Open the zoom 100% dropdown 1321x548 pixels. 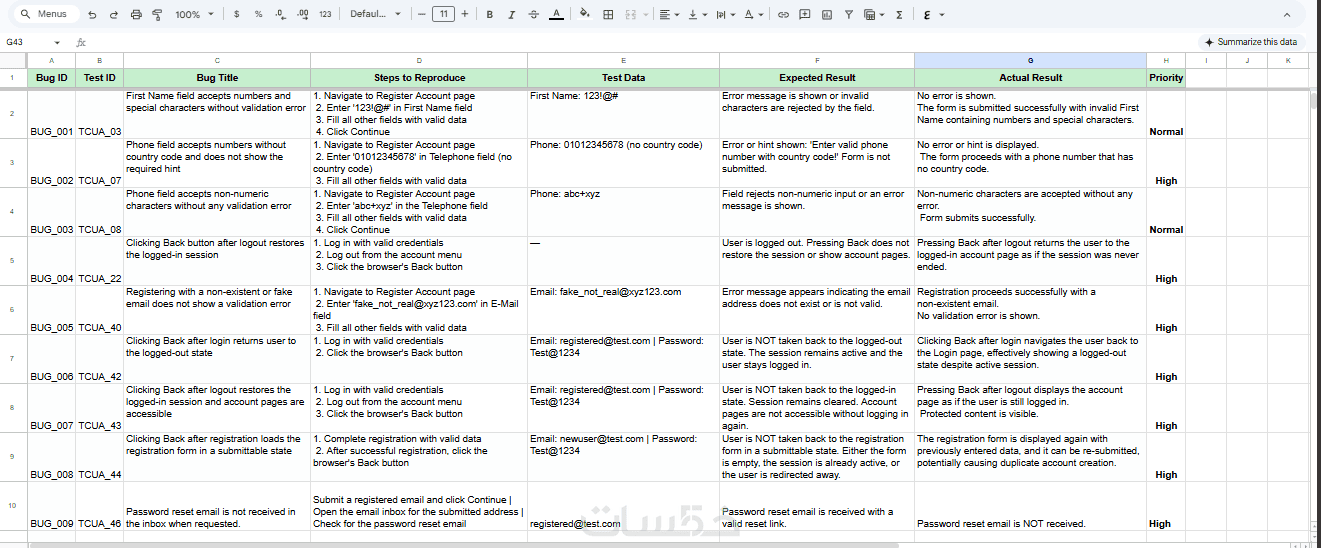click(x=194, y=15)
